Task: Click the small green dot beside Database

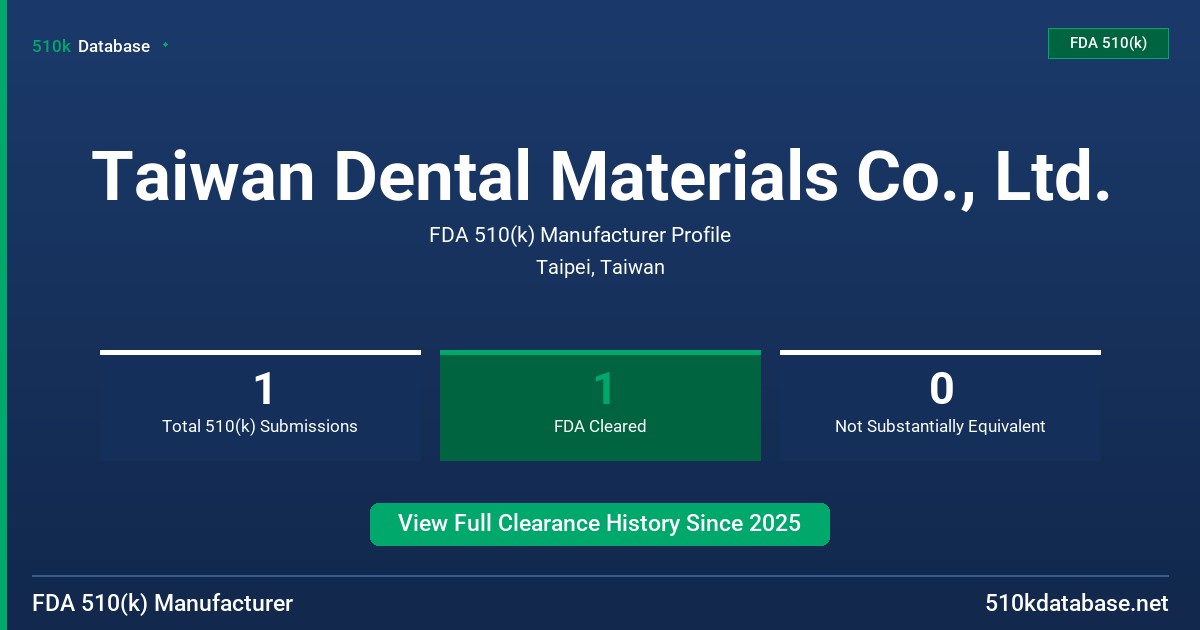Action: 165,45
